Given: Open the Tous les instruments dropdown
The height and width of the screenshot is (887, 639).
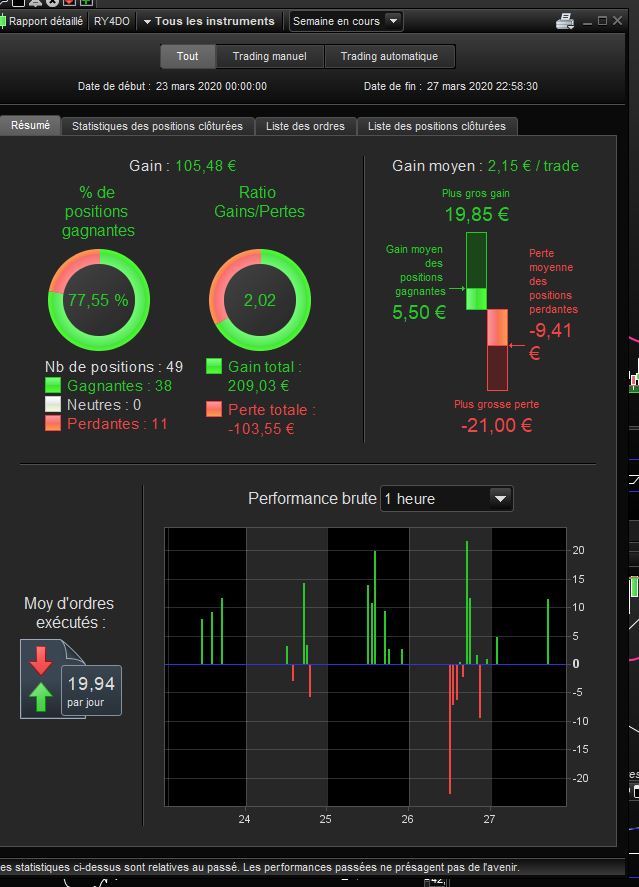Looking at the screenshot, I should pyautogui.click(x=209, y=21).
